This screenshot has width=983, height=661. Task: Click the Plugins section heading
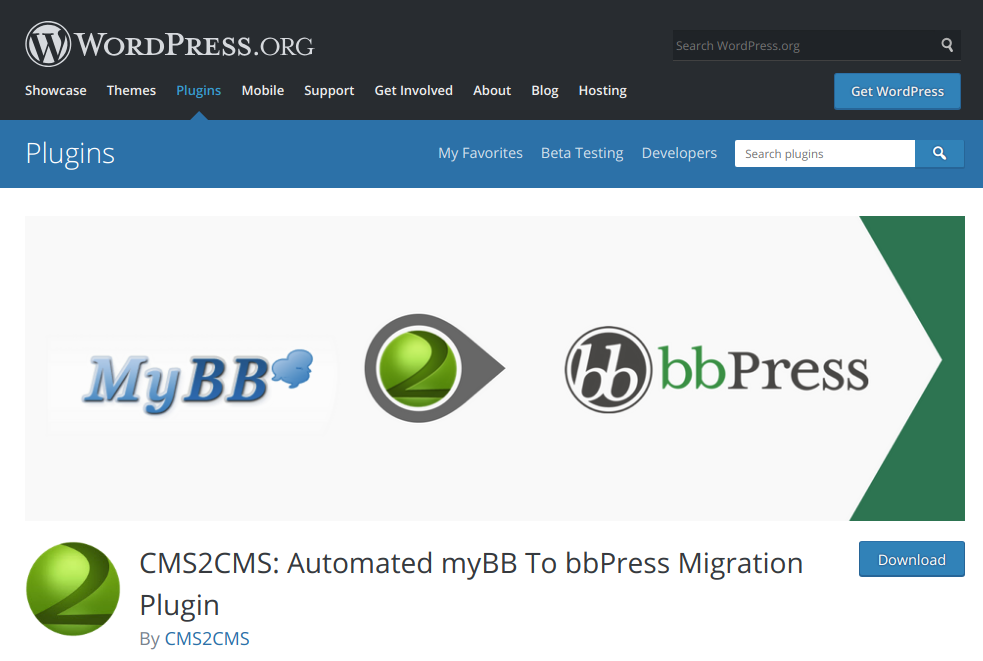[70, 154]
